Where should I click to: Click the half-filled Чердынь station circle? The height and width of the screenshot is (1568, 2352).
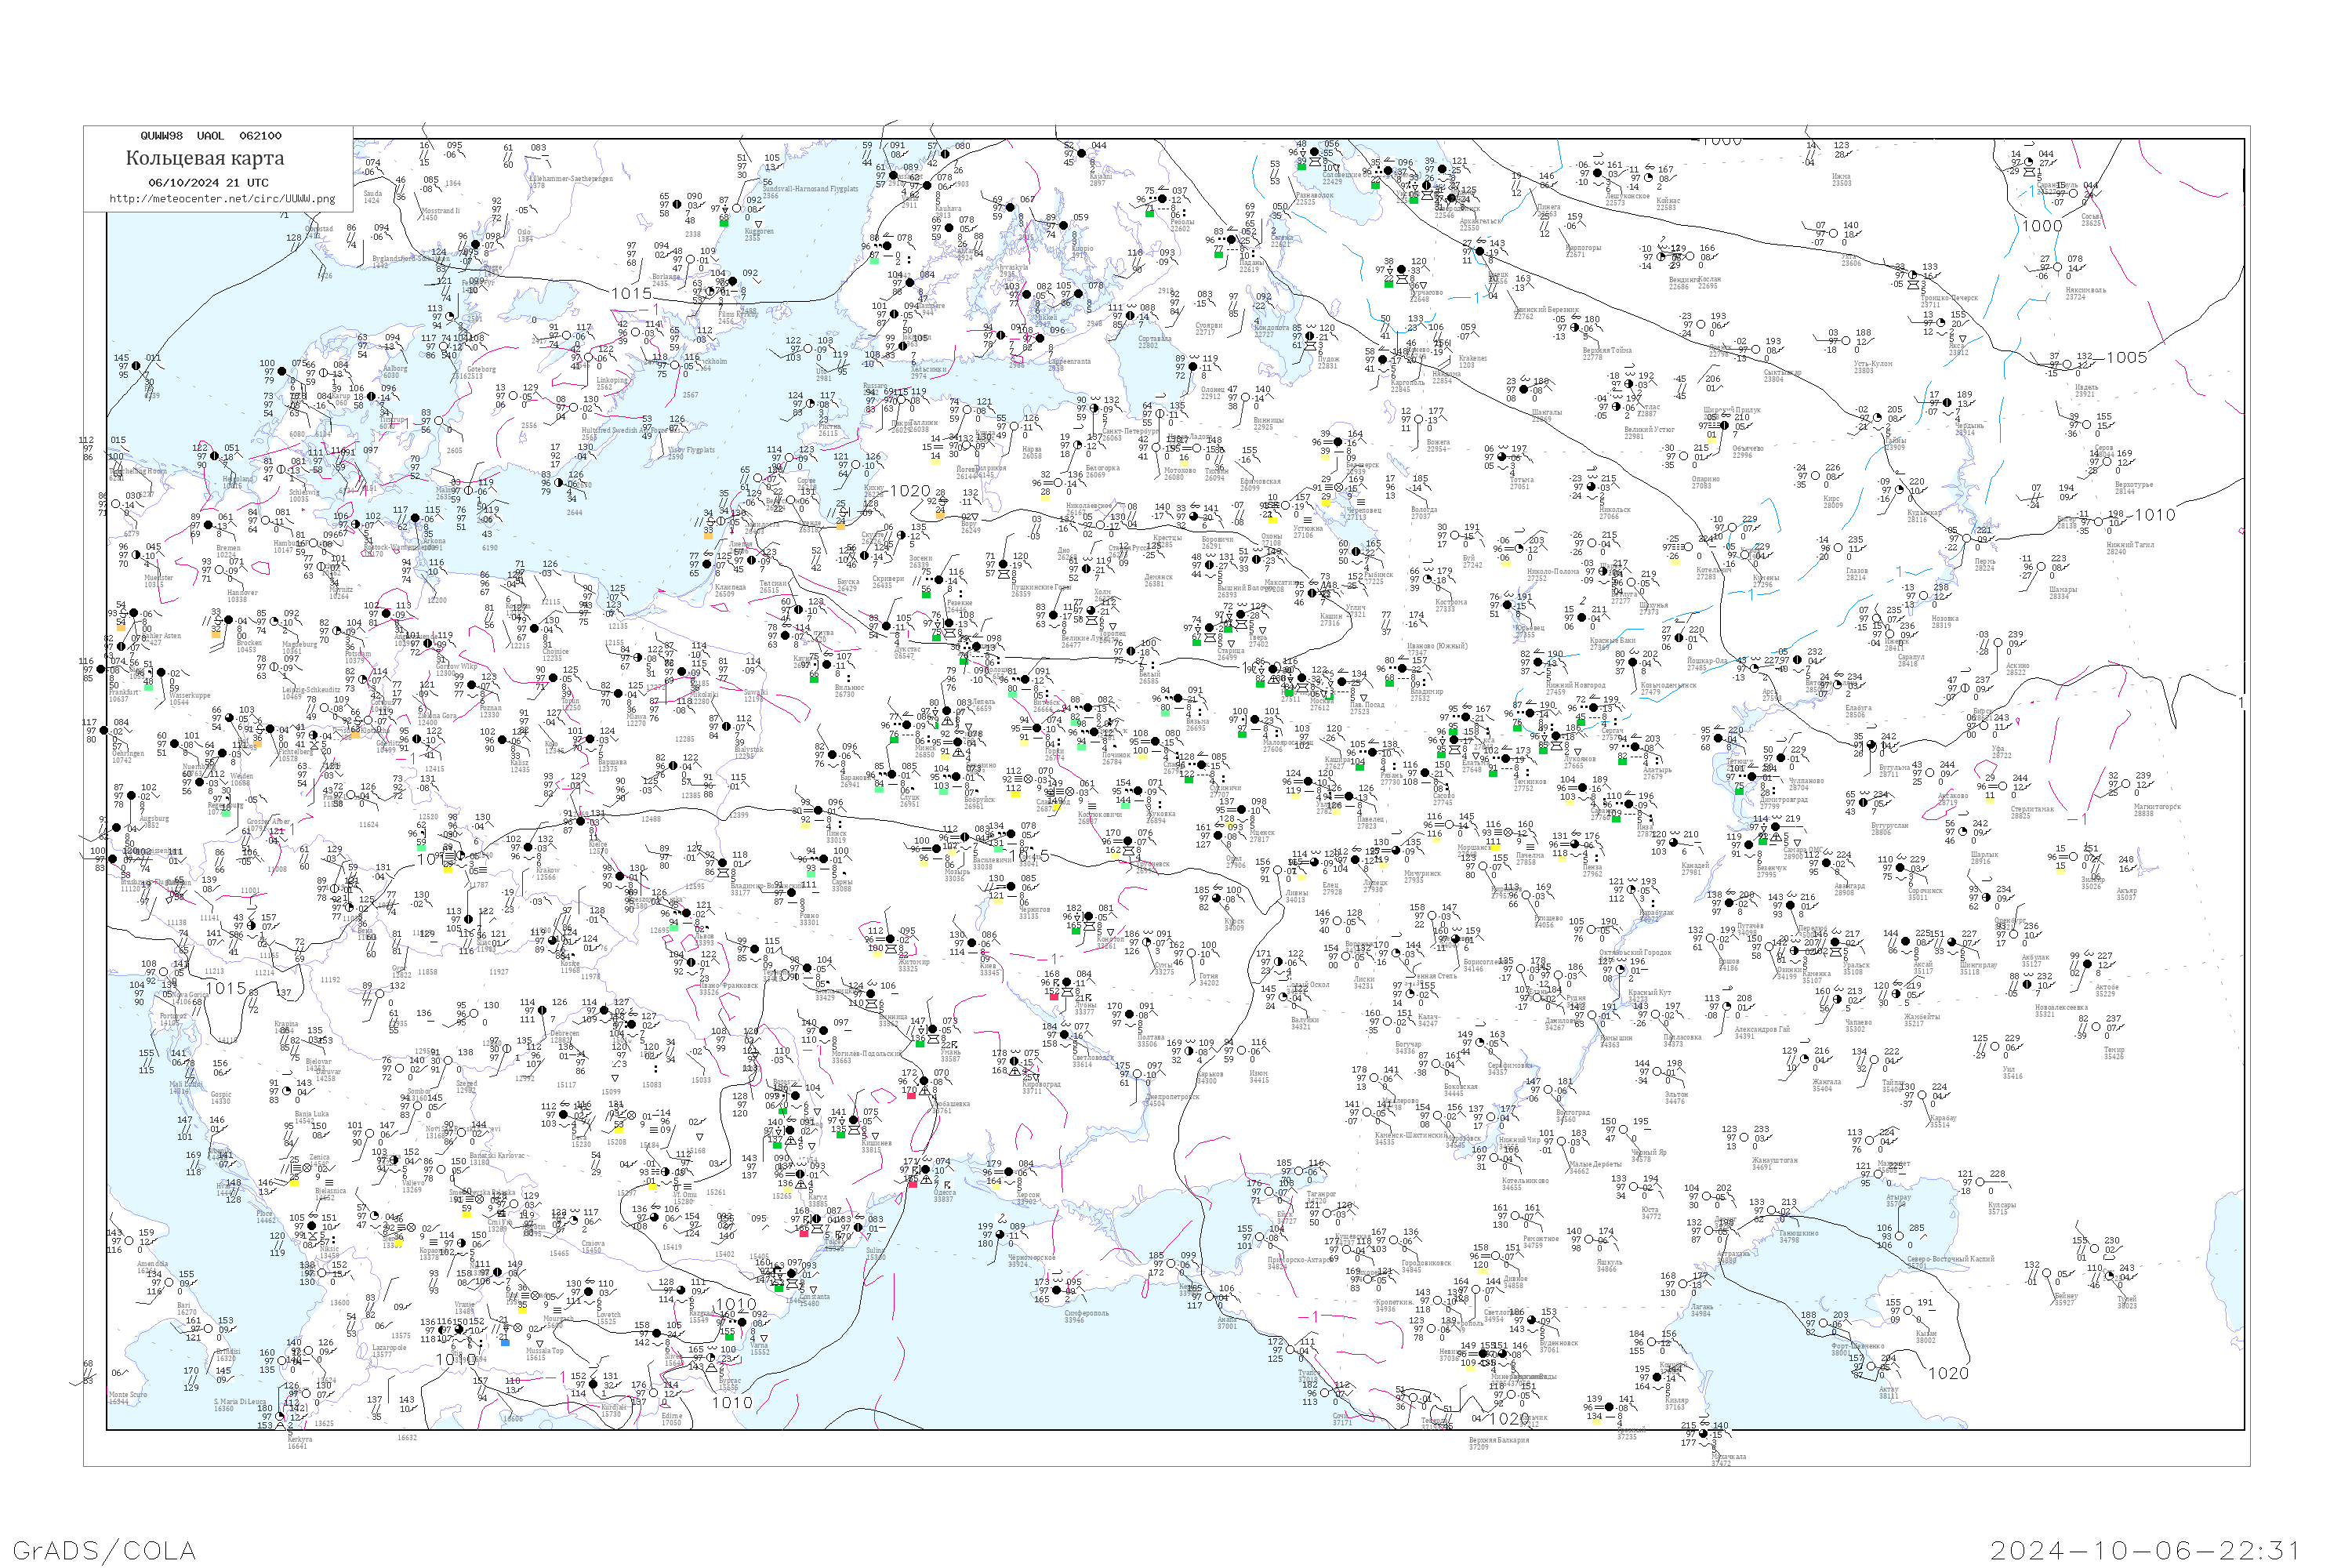pos(1949,403)
